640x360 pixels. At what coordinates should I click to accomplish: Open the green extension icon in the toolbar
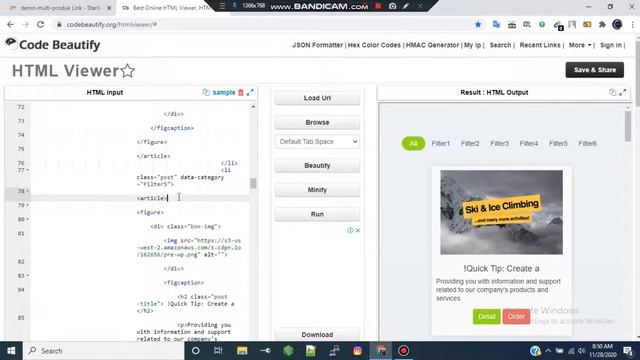pos(542,24)
